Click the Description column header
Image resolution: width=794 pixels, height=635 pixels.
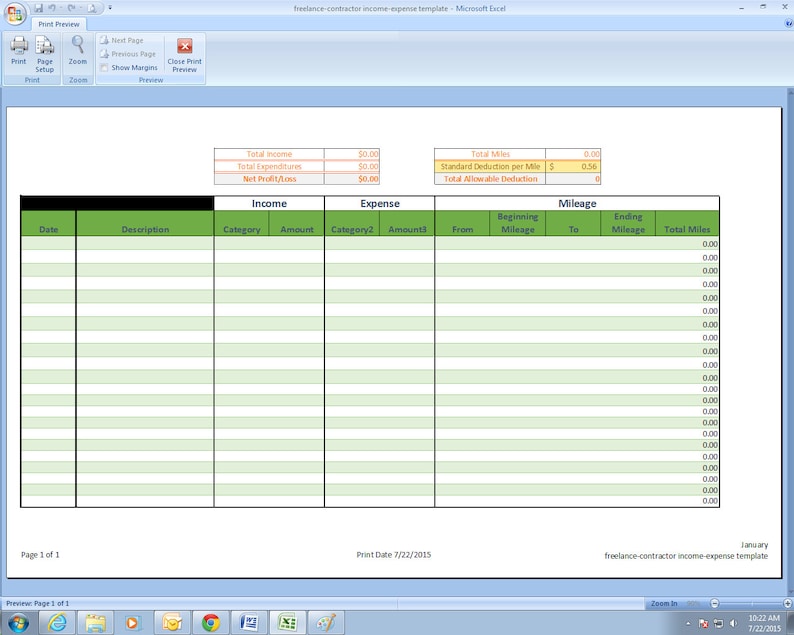pyautogui.click(x=145, y=223)
